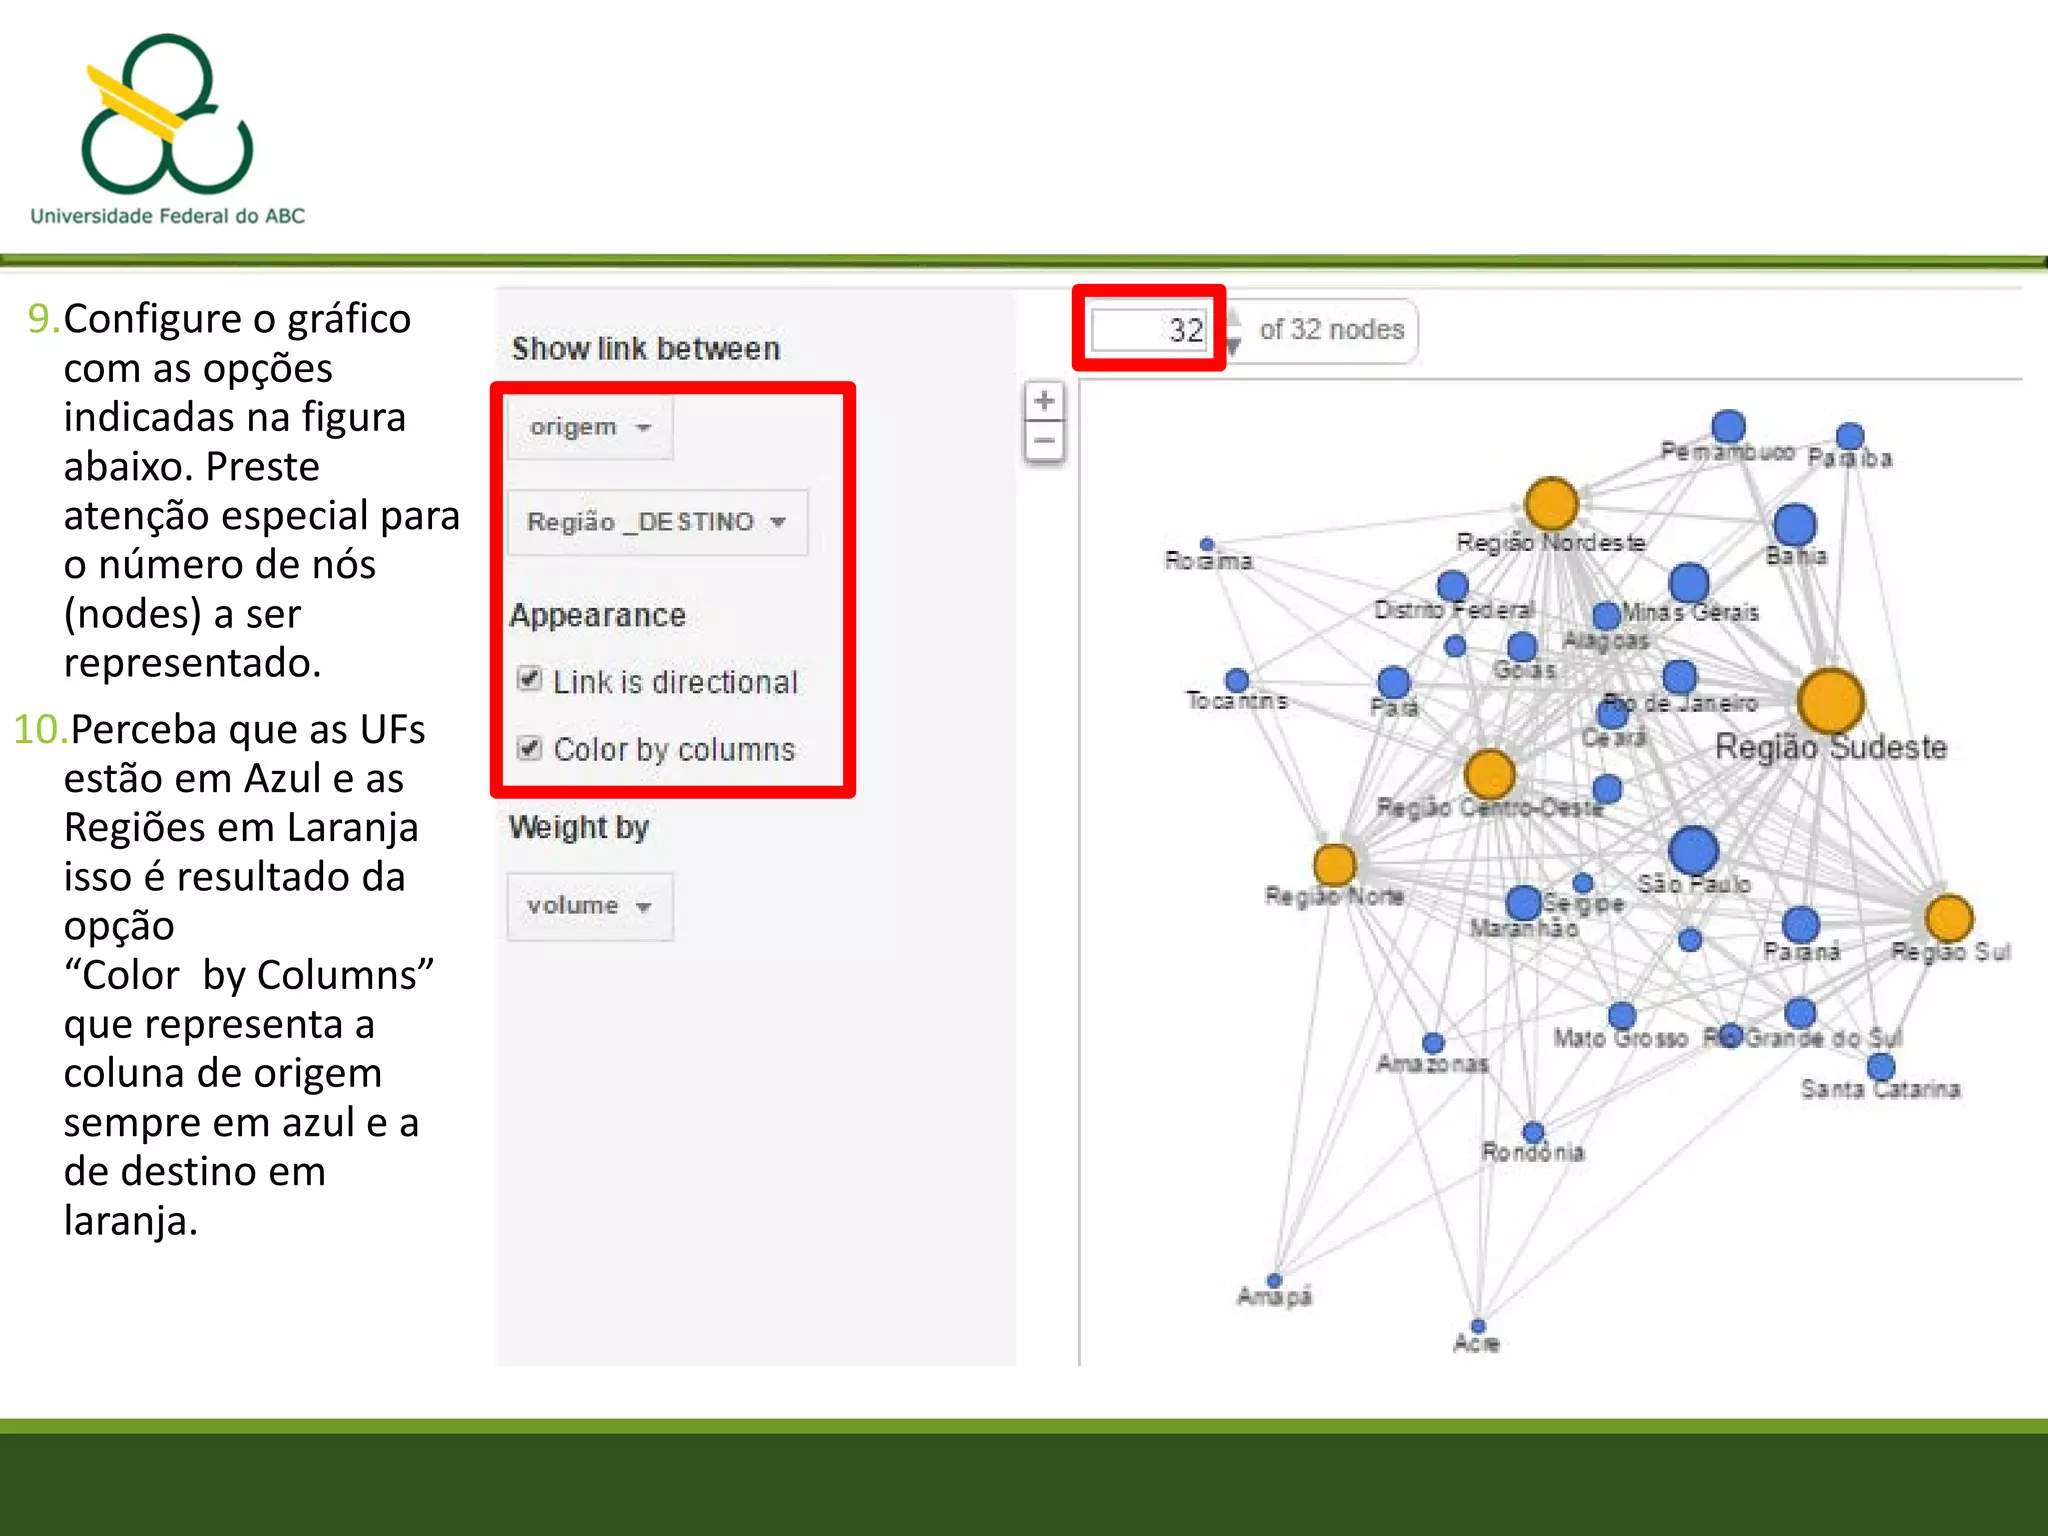Select the Região Nordeste orange node
Image resolution: width=2048 pixels, height=1536 pixels.
point(1551,503)
